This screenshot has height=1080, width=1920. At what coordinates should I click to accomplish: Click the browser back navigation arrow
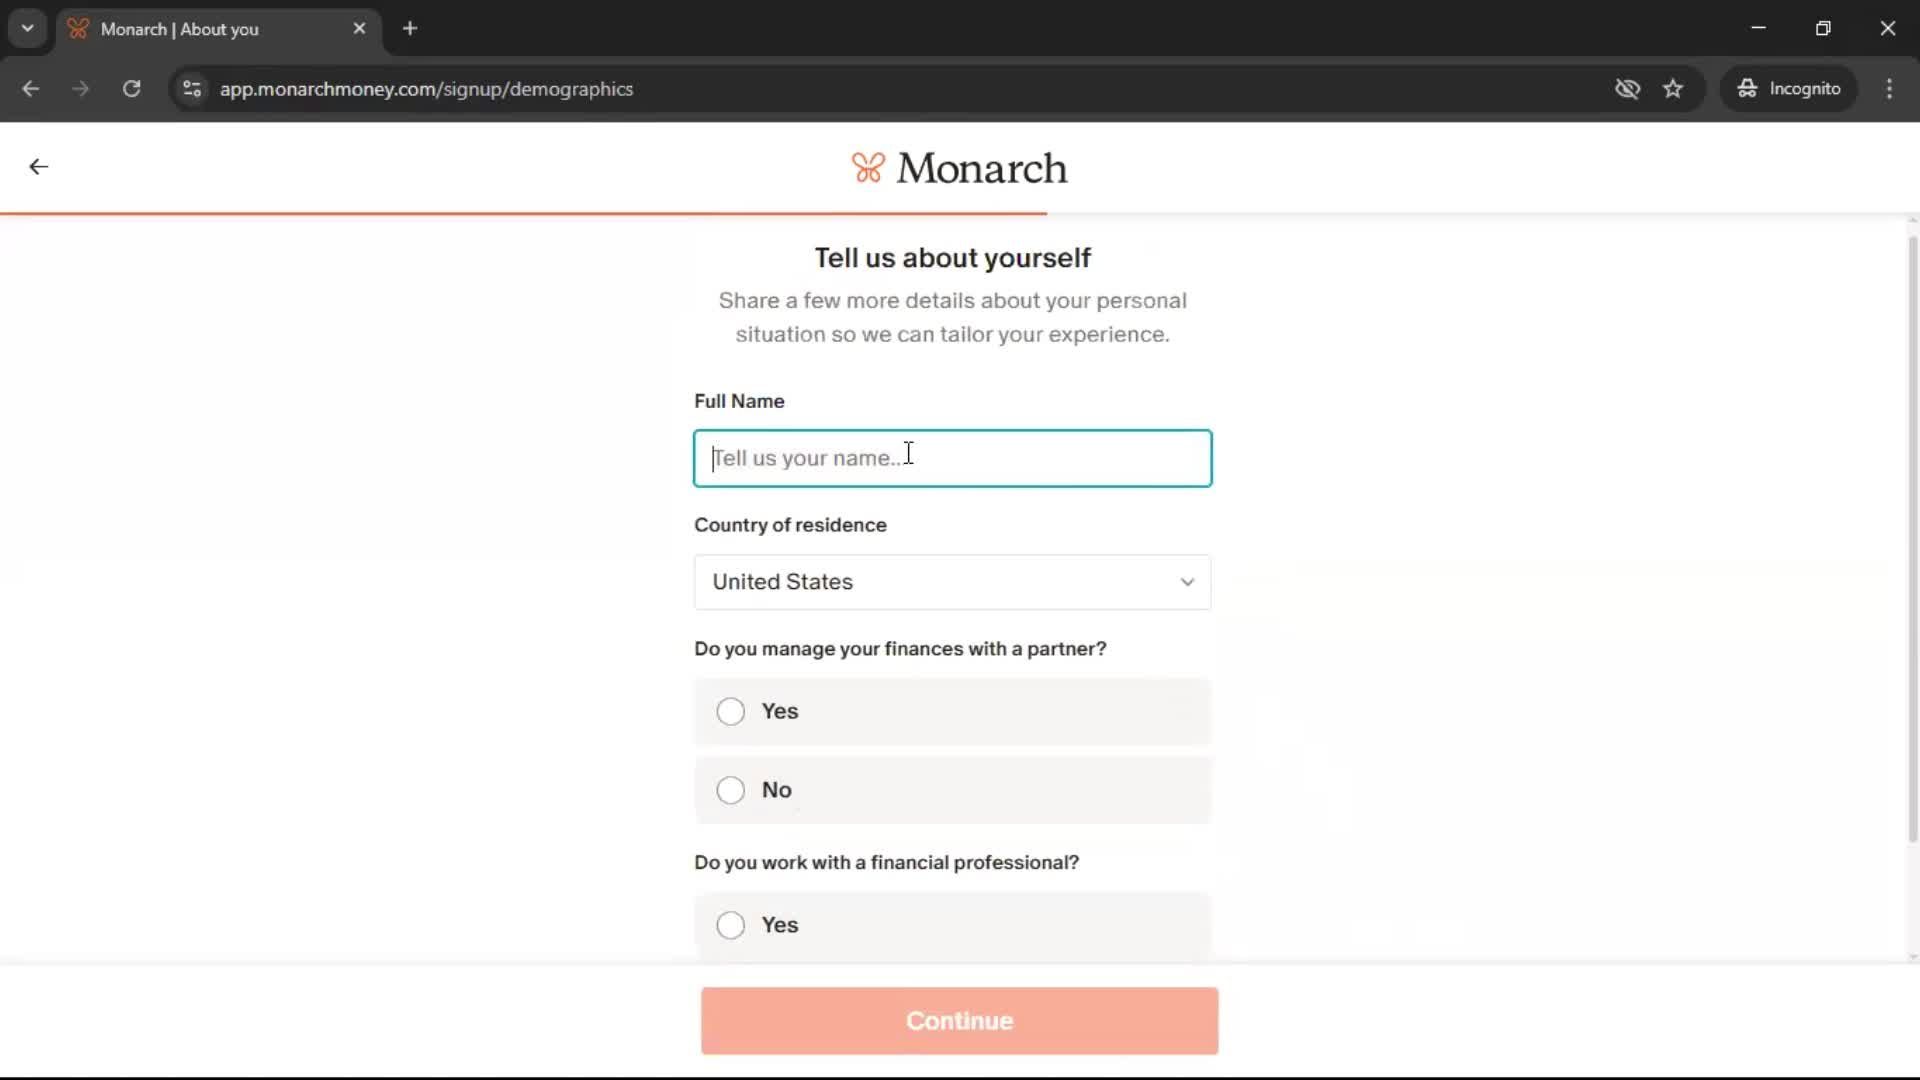(30, 89)
